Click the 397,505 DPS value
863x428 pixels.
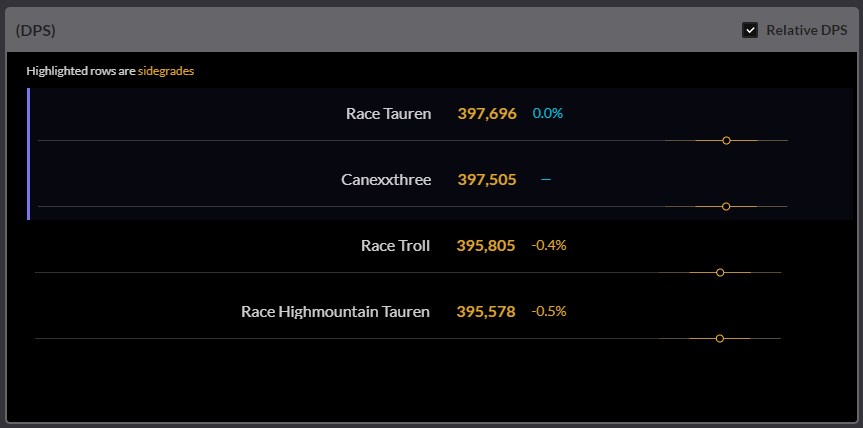pyautogui.click(x=487, y=180)
